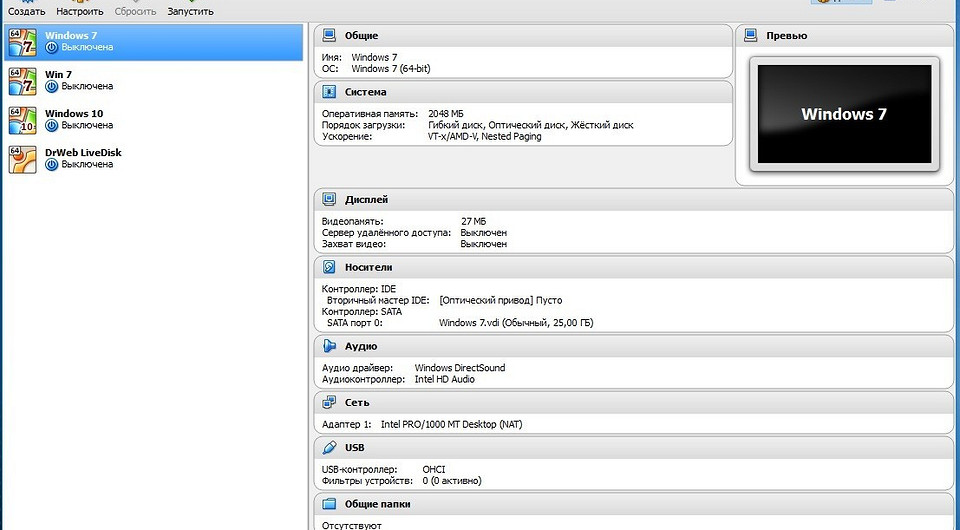Start the VM with Запустить
The image size is (960, 530).
point(190,9)
